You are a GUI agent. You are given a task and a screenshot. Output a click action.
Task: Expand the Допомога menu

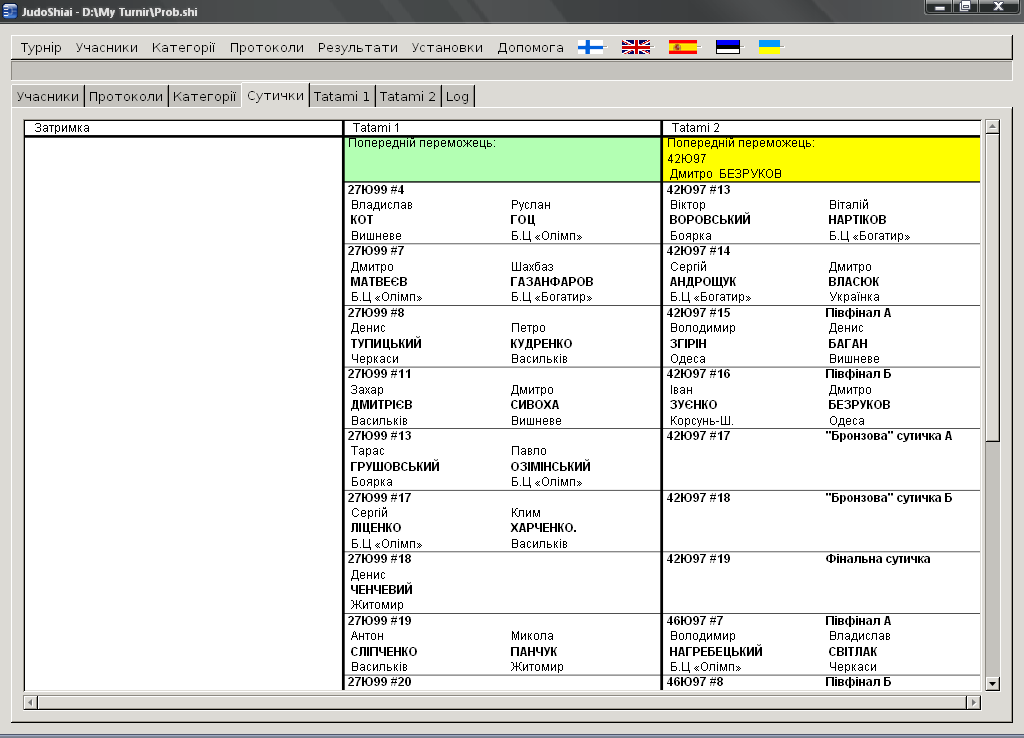(530, 47)
